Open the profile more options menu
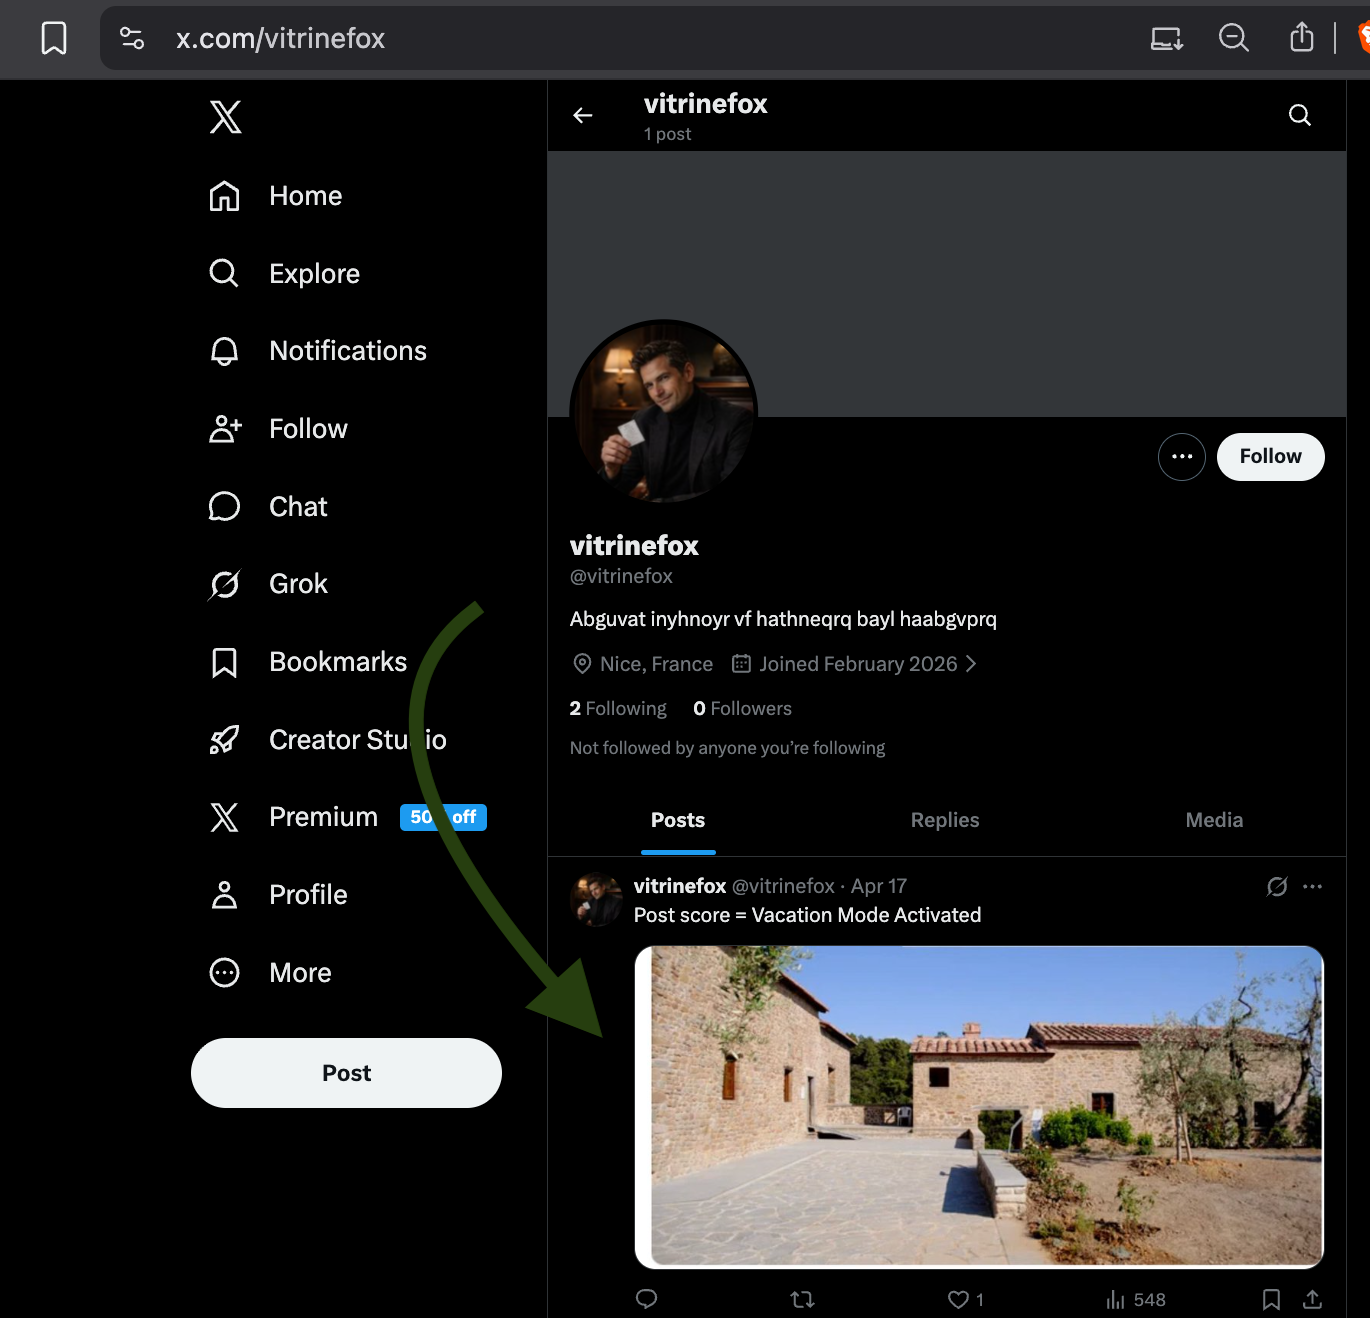The width and height of the screenshot is (1370, 1318). [x=1181, y=456]
